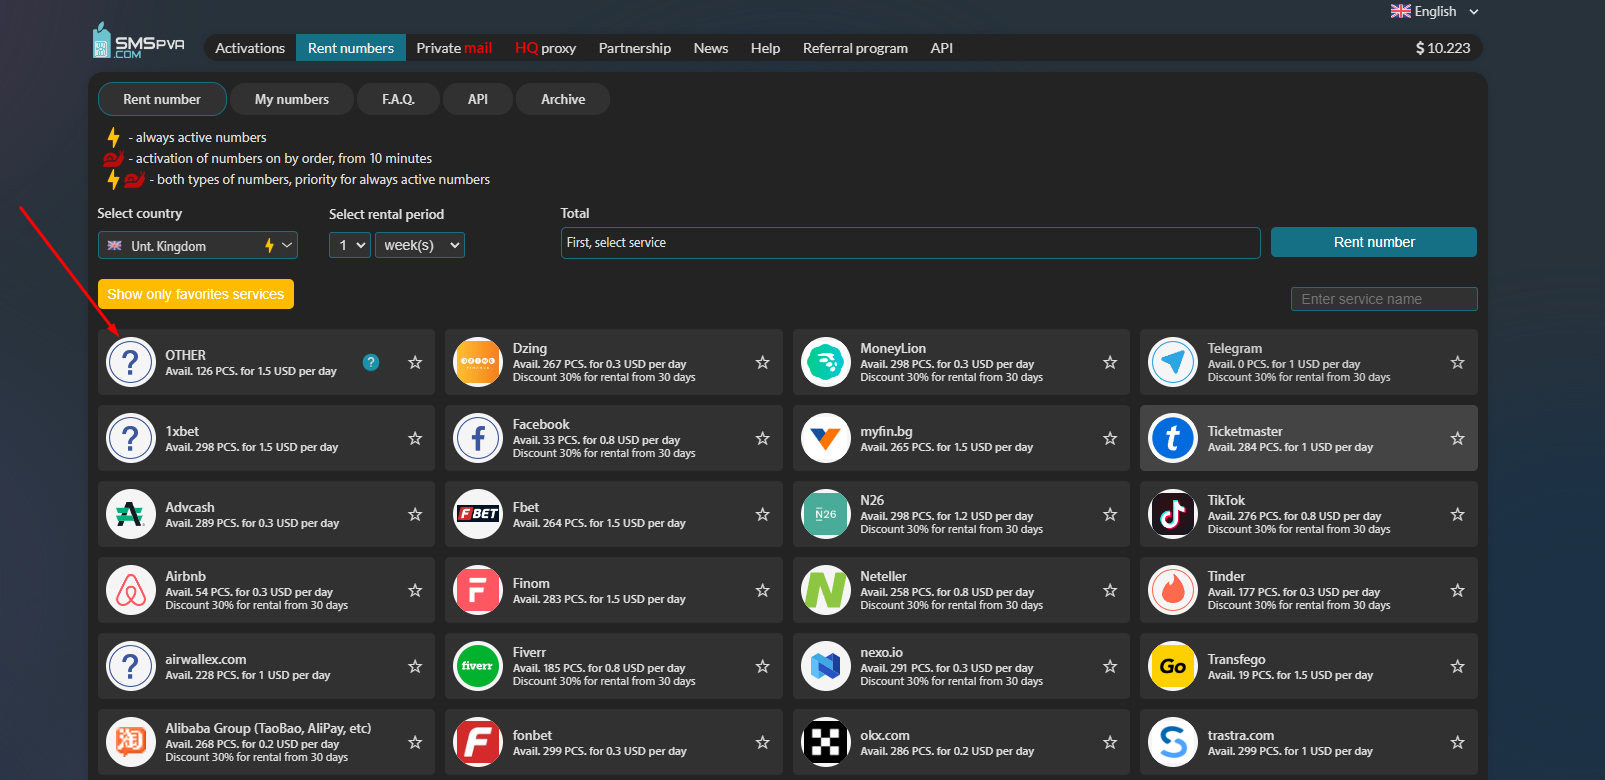Go to HQ proxy page
Viewport: 1605px width, 780px height.
coord(545,48)
